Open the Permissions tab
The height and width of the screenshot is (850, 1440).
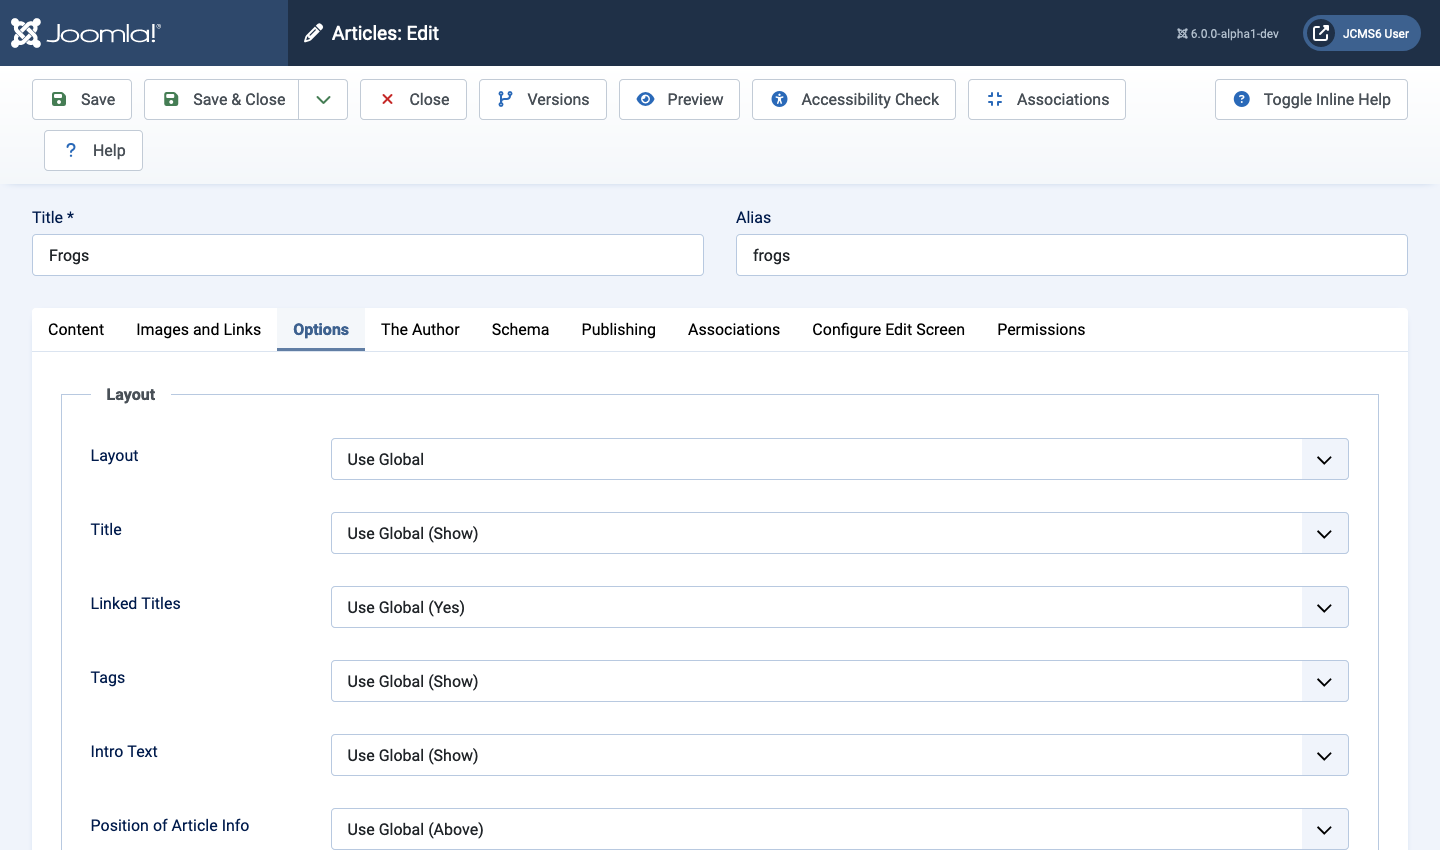click(1041, 329)
